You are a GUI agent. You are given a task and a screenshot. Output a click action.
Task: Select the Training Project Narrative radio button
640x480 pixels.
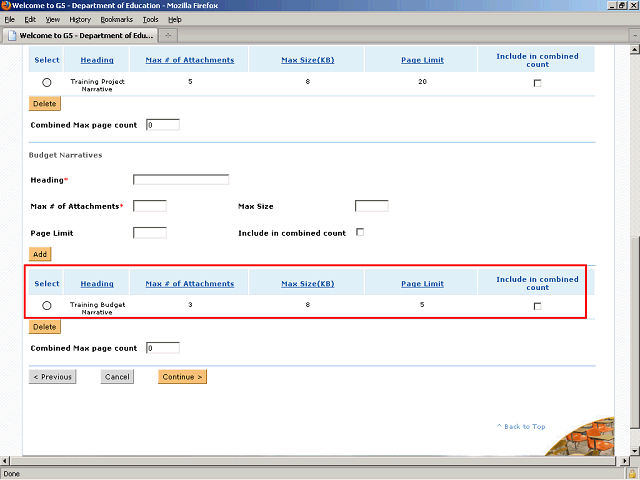tap(47, 82)
